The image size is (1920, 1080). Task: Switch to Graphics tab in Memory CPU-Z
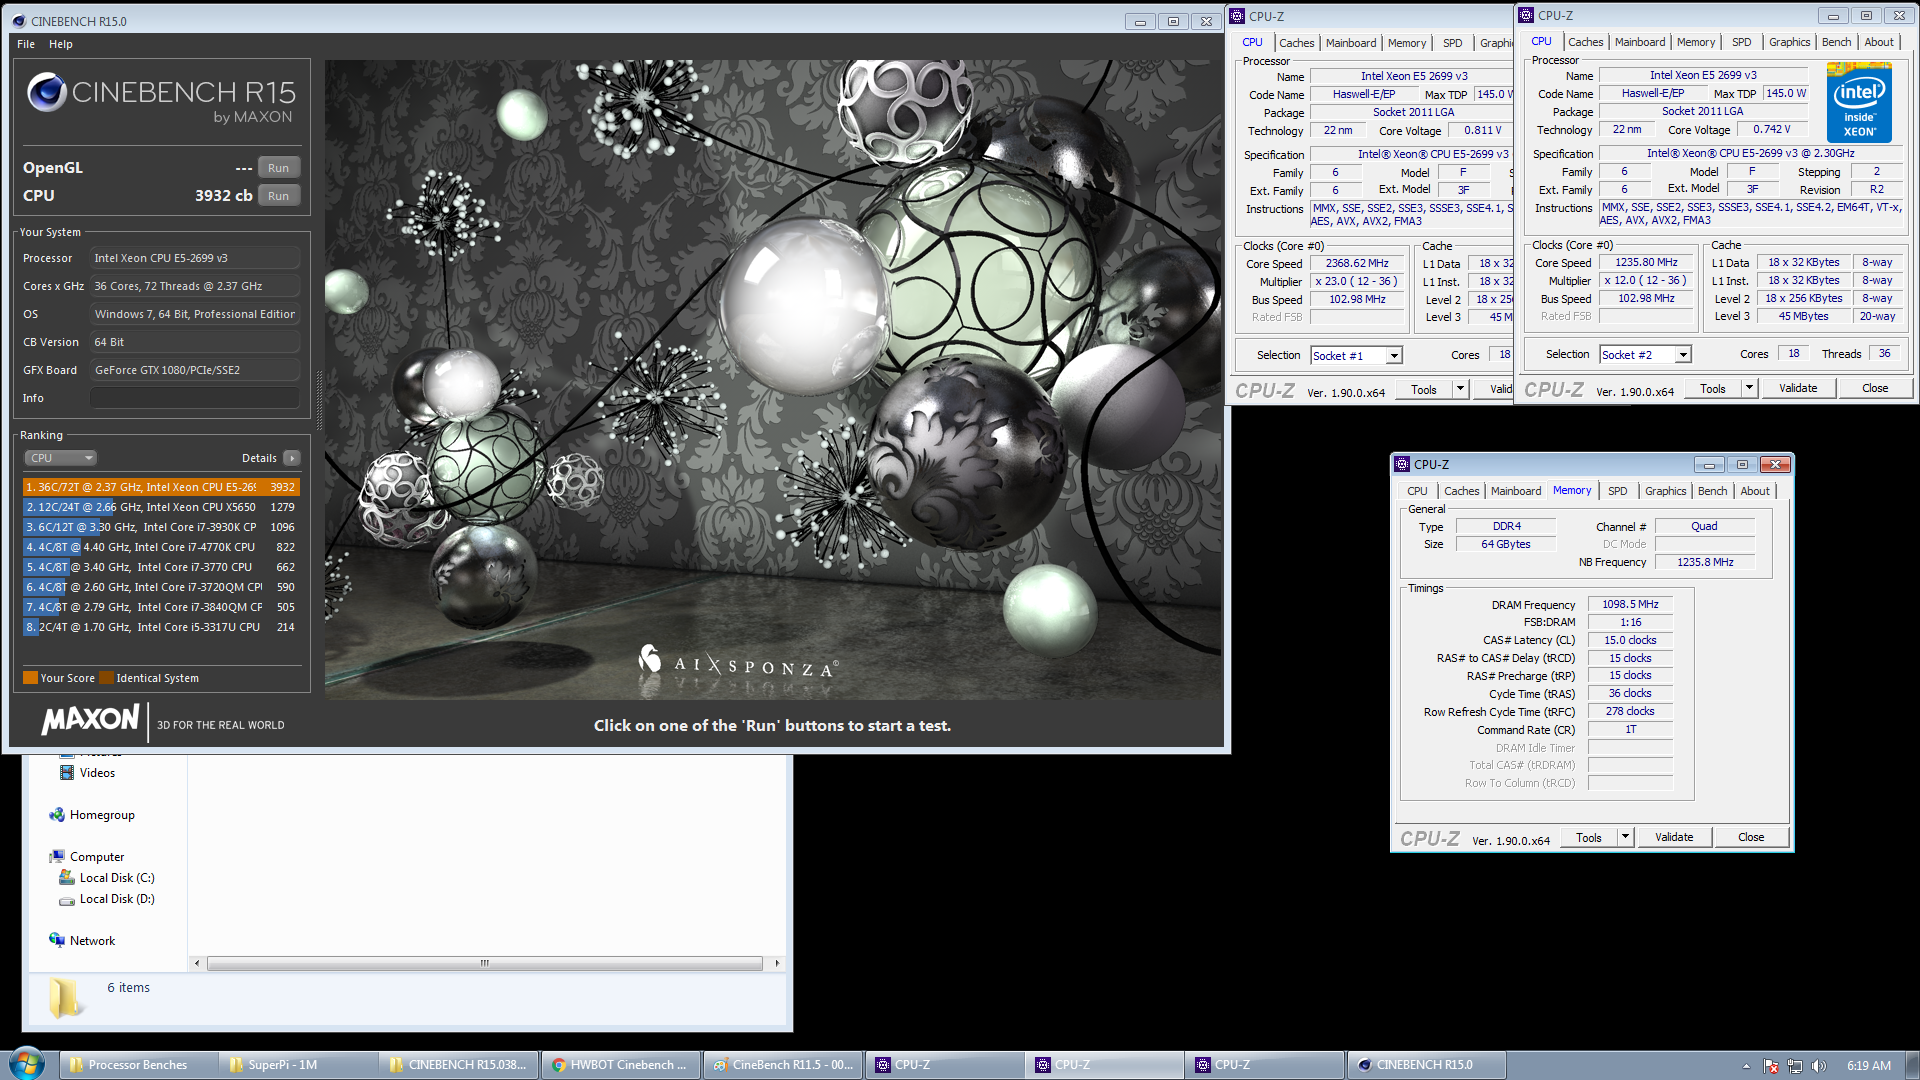(x=1665, y=491)
